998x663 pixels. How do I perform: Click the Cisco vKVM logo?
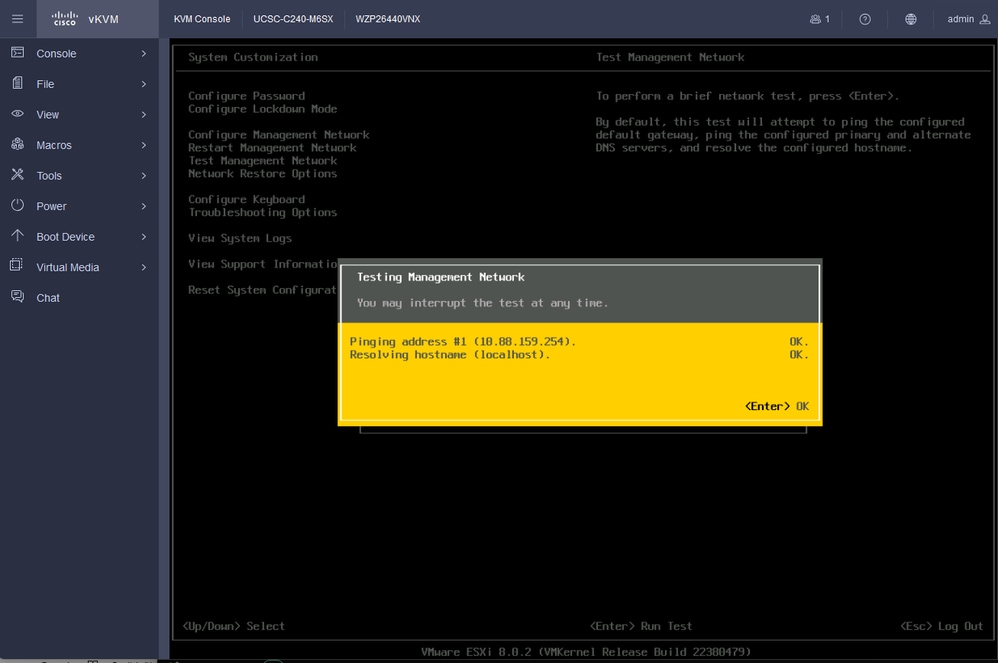tap(85, 19)
